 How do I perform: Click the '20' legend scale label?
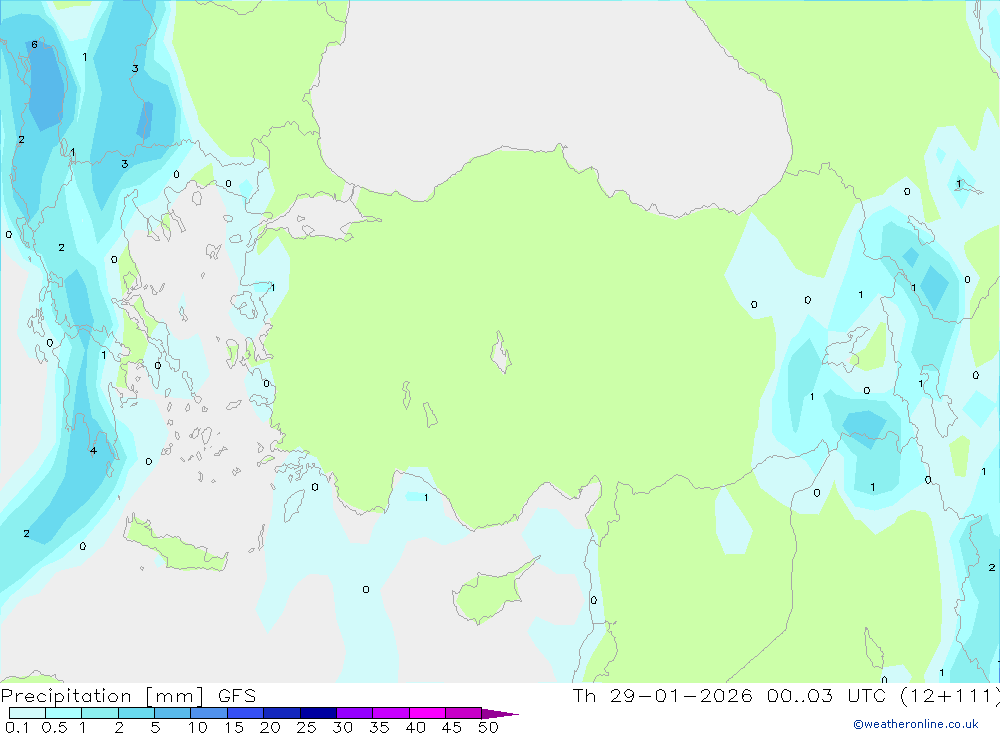click(270, 727)
